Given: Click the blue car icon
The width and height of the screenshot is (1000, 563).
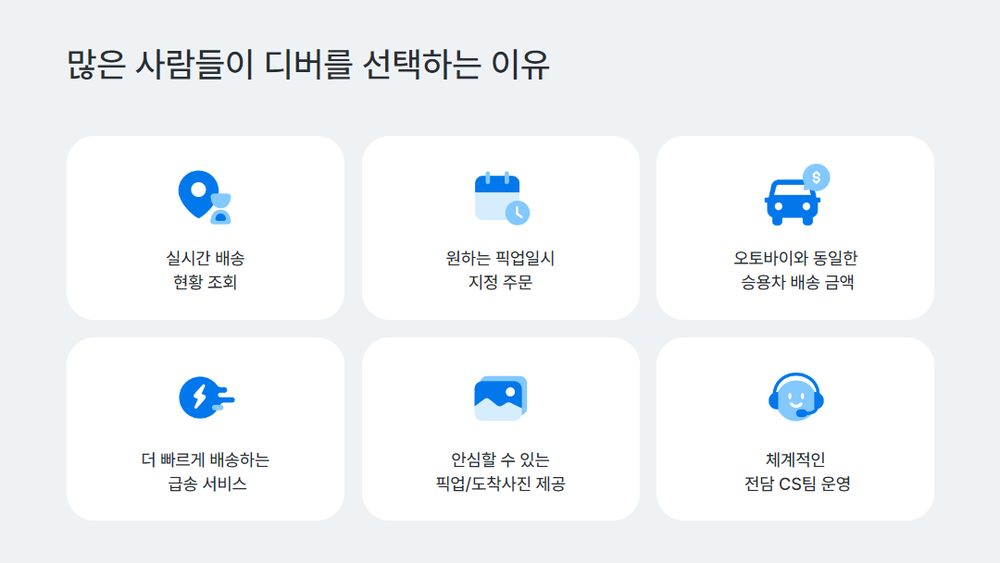Looking at the screenshot, I should click(x=790, y=202).
